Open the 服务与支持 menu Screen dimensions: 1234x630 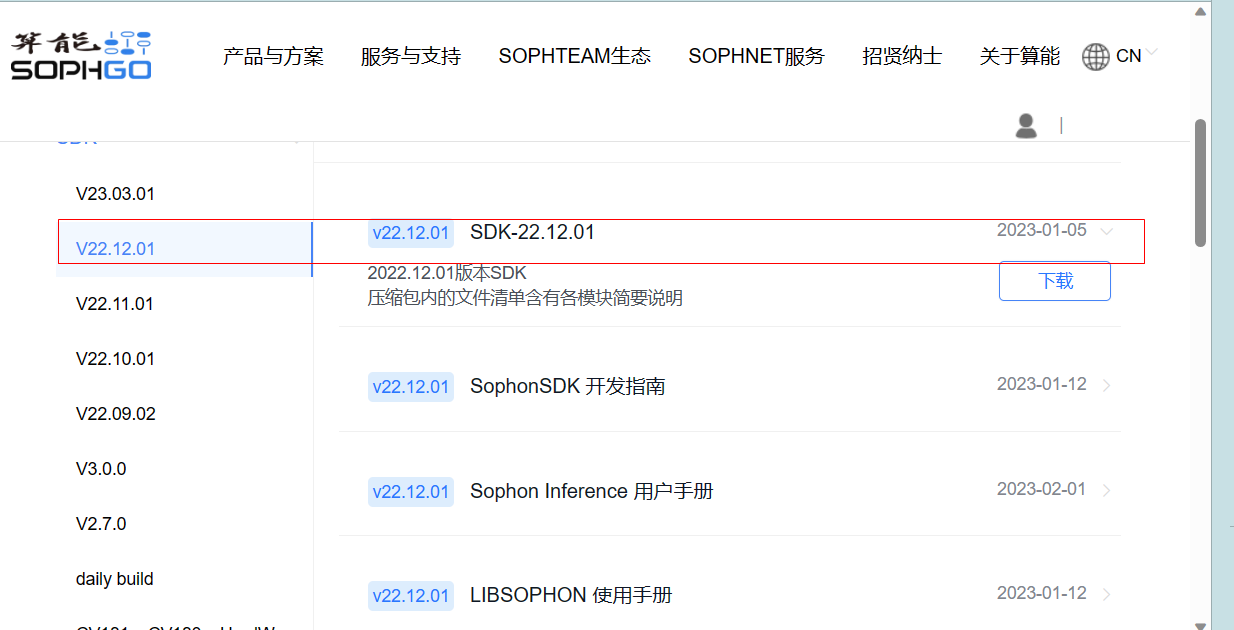(x=411, y=57)
